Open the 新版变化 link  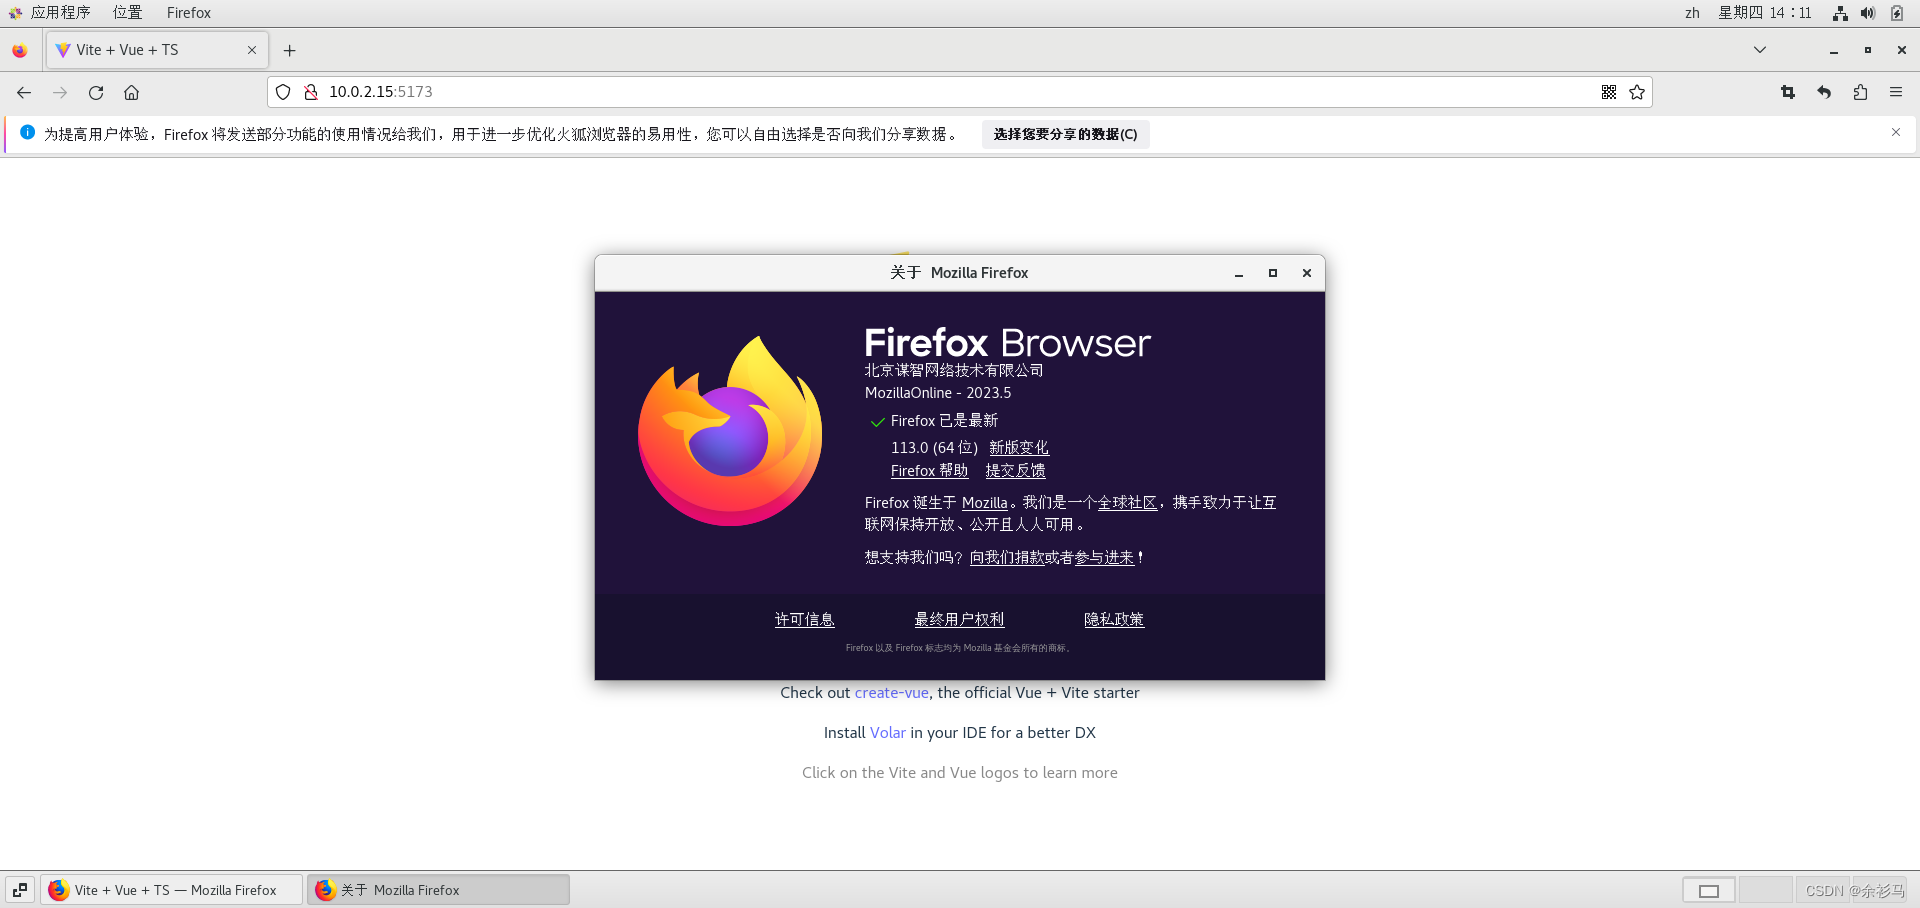click(x=1019, y=448)
